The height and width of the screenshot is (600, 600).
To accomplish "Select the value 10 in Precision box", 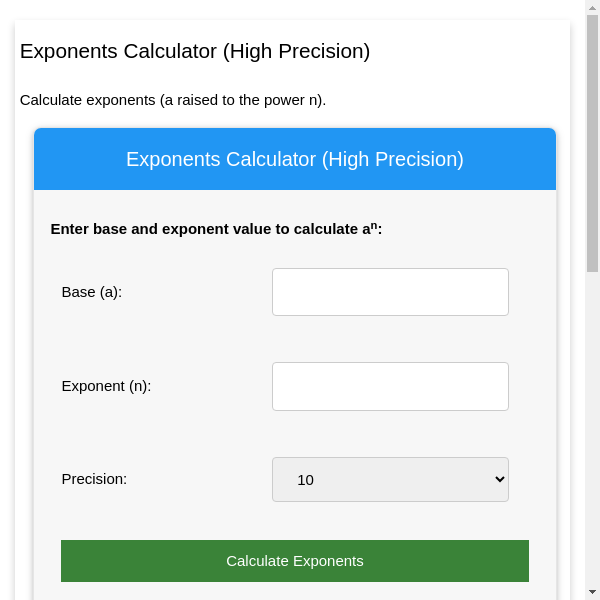I will click(306, 480).
